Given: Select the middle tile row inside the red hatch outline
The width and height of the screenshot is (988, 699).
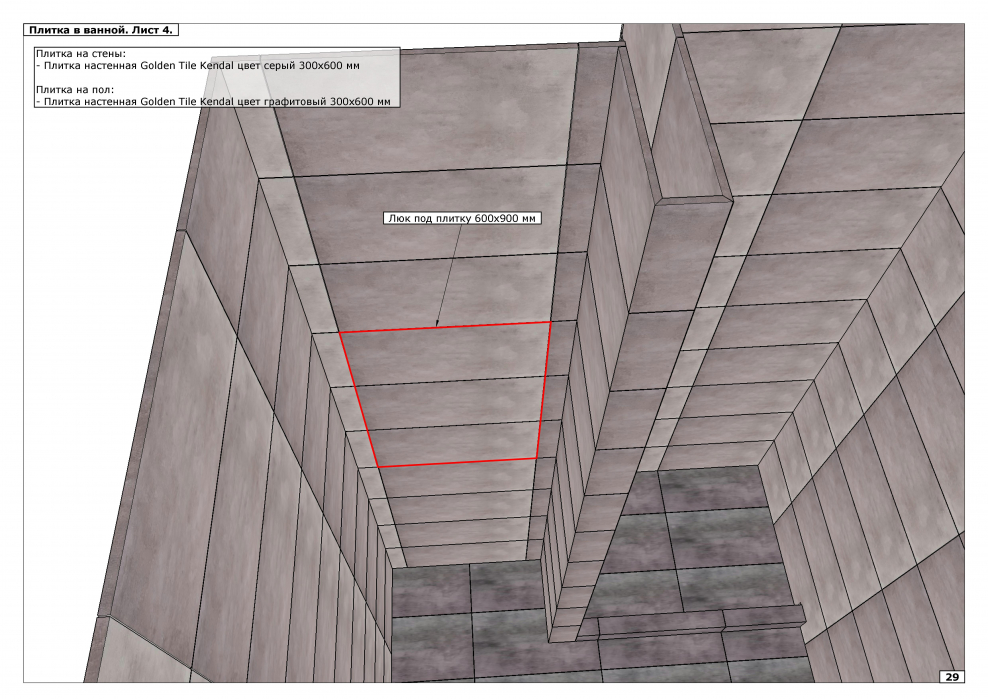Looking at the screenshot, I should pyautogui.click(x=450, y=405).
